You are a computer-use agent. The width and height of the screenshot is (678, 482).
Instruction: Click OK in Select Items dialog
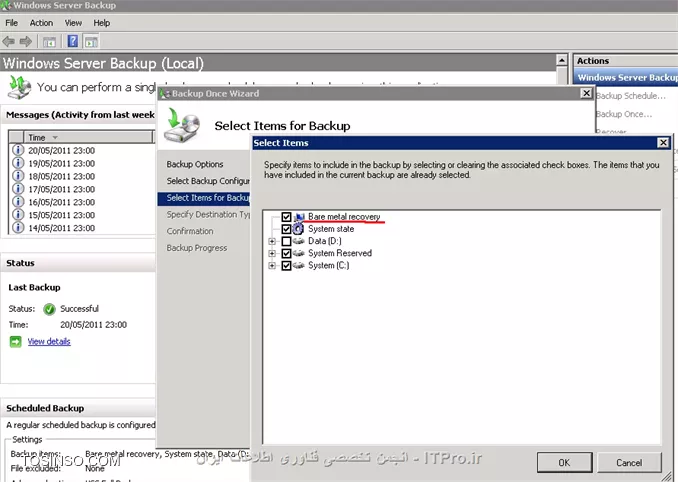pos(564,463)
